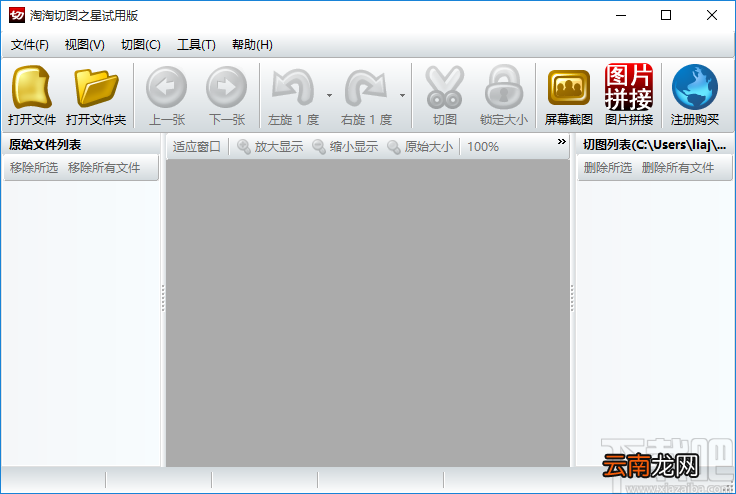Launch Screen Capture (屏幕截图) tool
Screen dimensions: 736x494
pos(568,95)
